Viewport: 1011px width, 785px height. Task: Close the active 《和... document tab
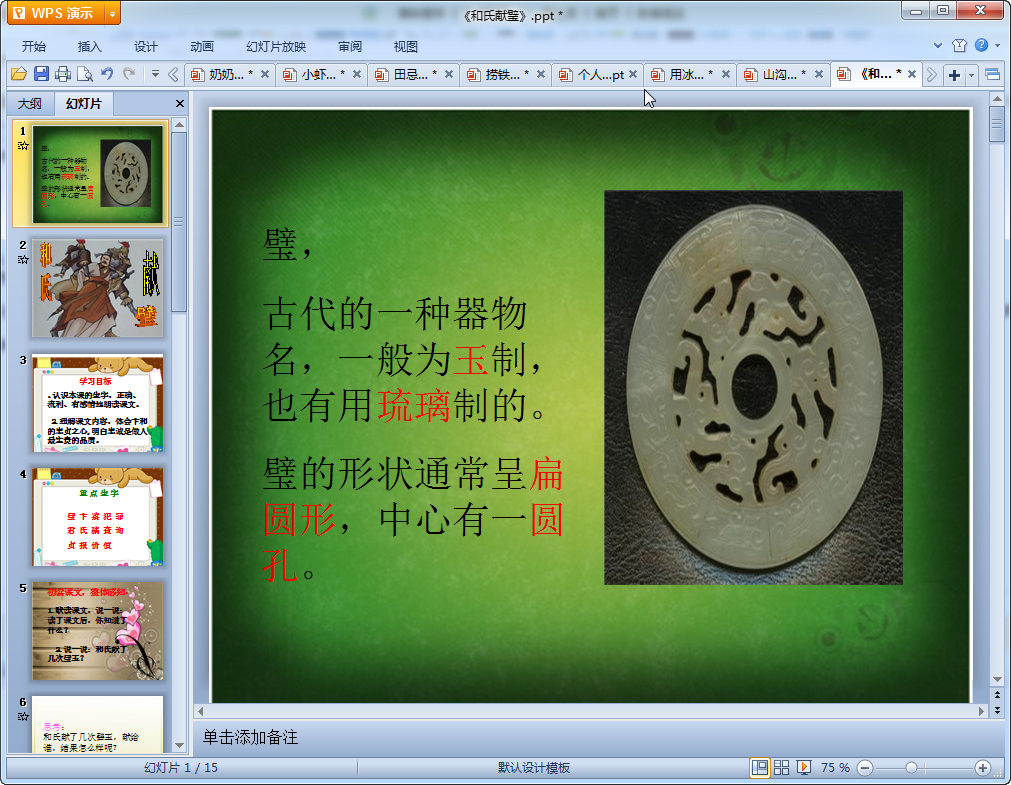912,74
